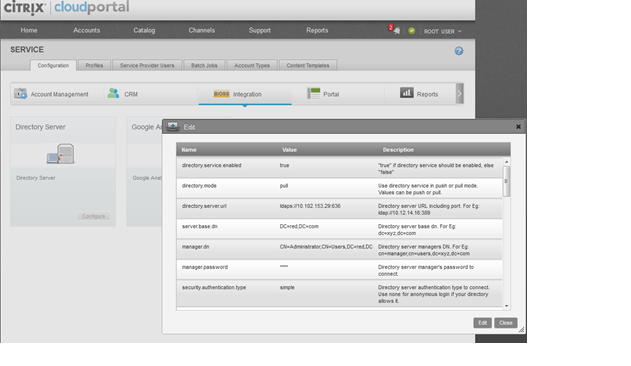The height and width of the screenshot is (366, 631).
Task: Show more categories with right arrow
Action: coord(460,94)
